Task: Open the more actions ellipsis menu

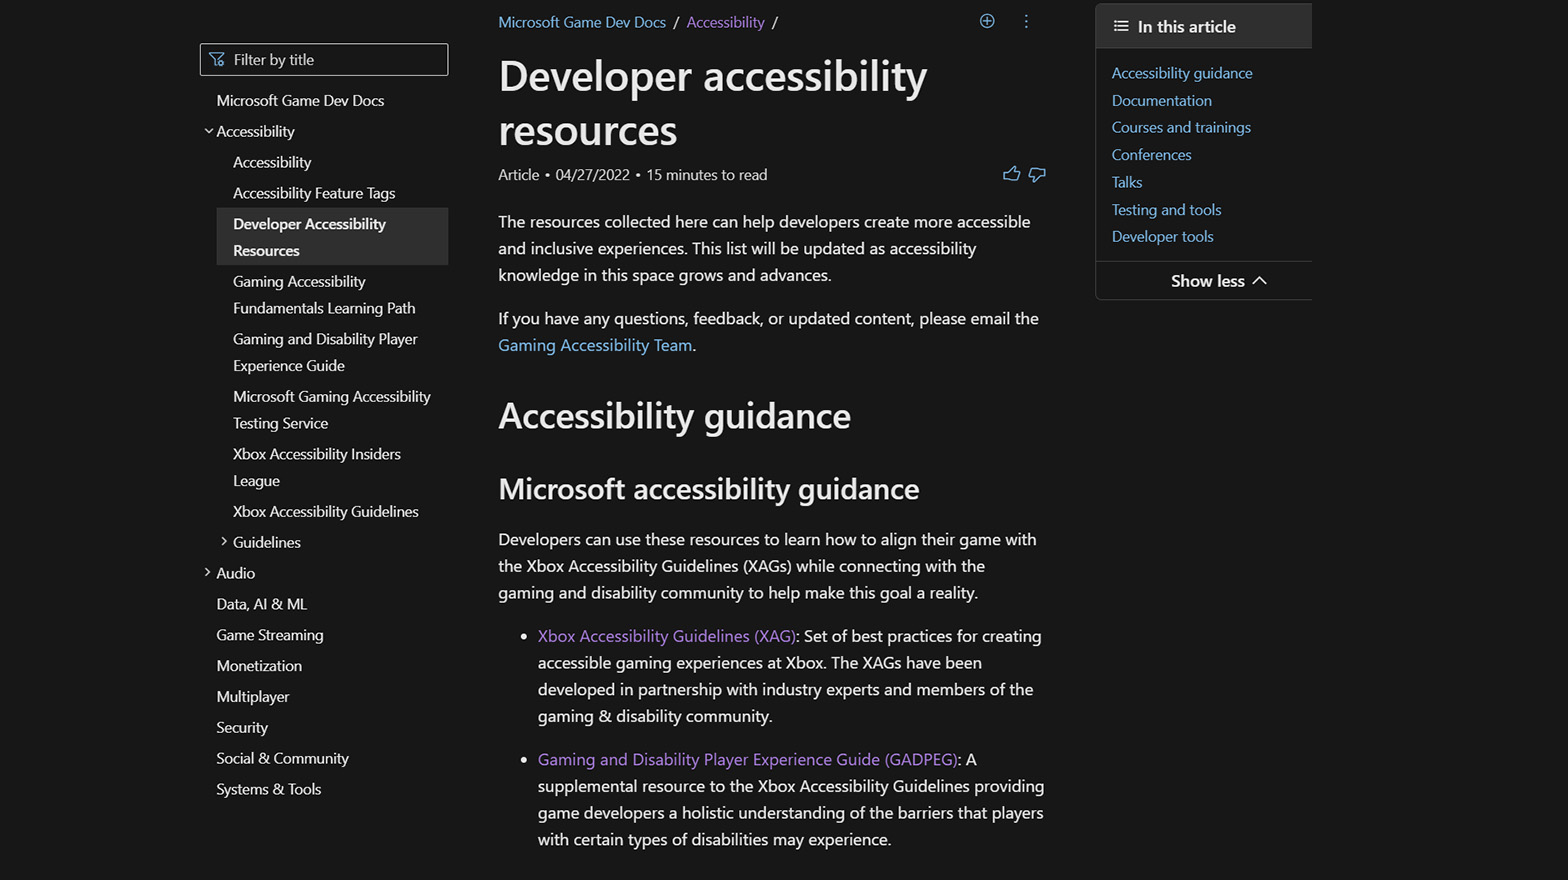Action: [x=1026, y=21]
